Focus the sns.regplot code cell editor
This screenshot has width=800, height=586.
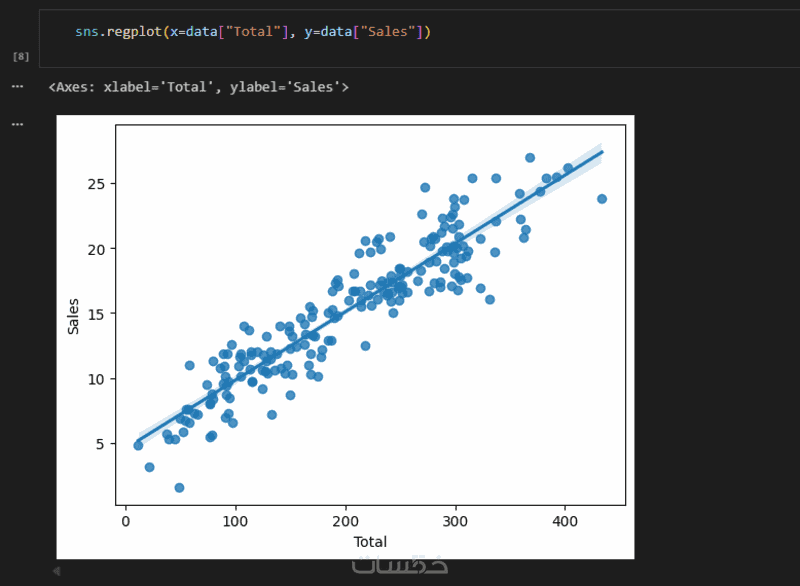500,33
